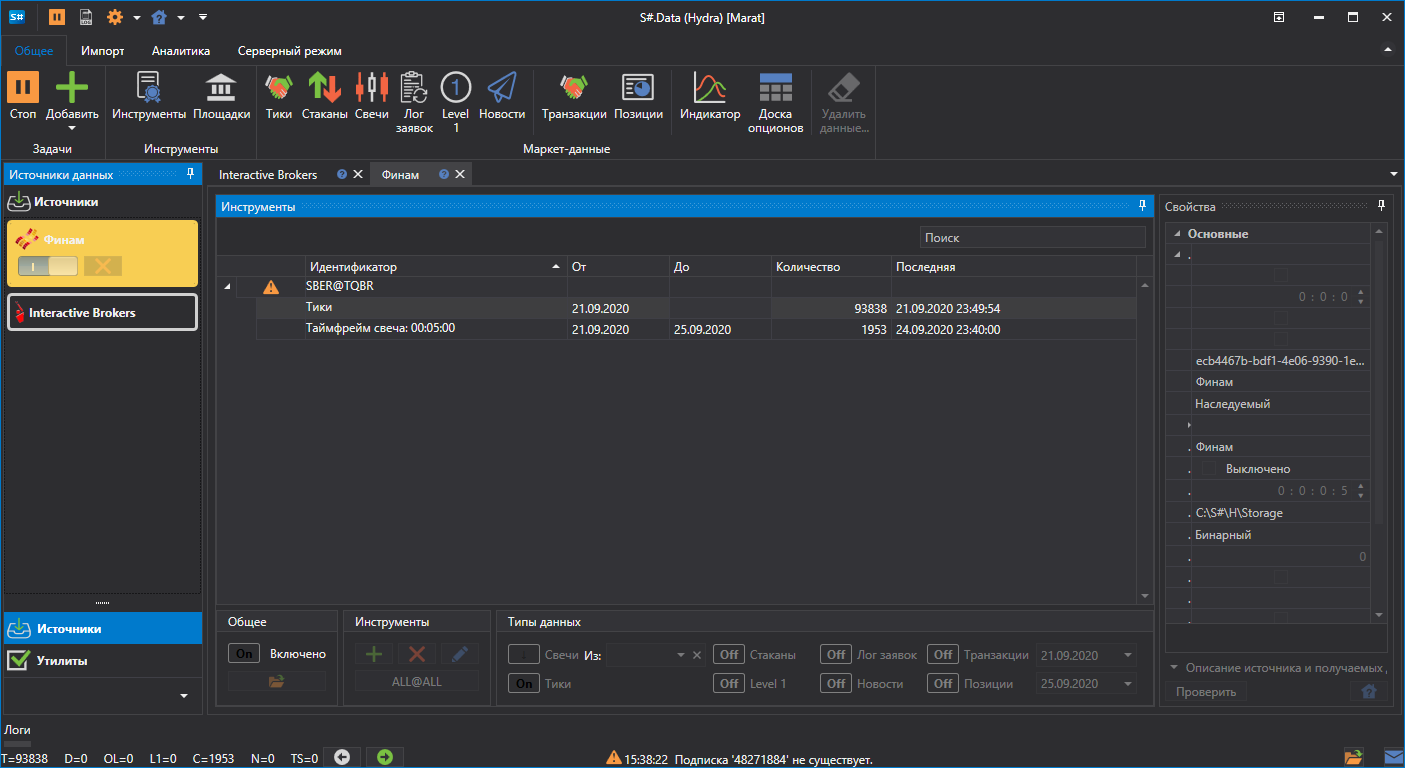
Task: Open the source list overflow dropdown arrow
Action: pyautogui.click(x=183, y=695)
